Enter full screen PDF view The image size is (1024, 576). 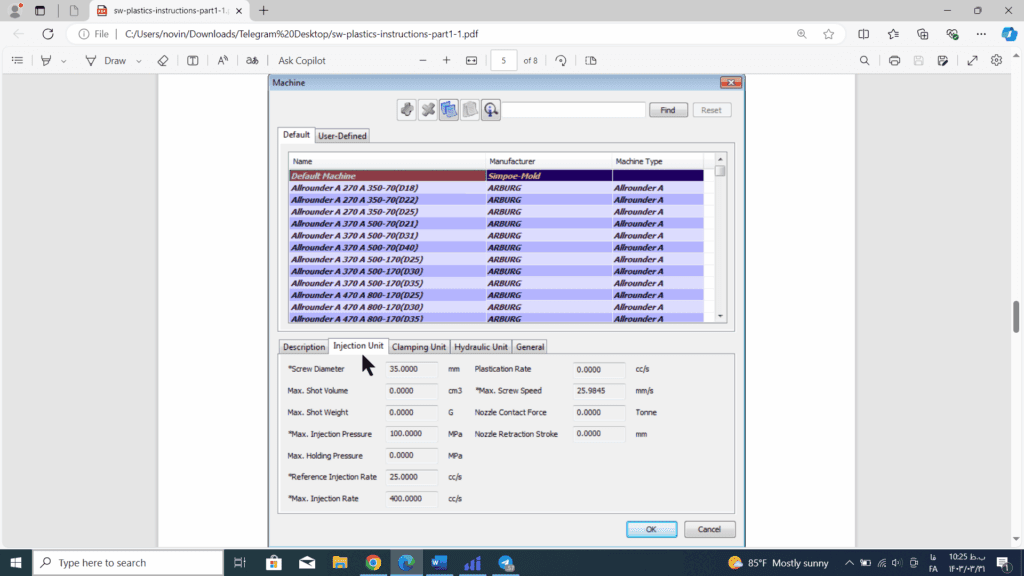972,61
